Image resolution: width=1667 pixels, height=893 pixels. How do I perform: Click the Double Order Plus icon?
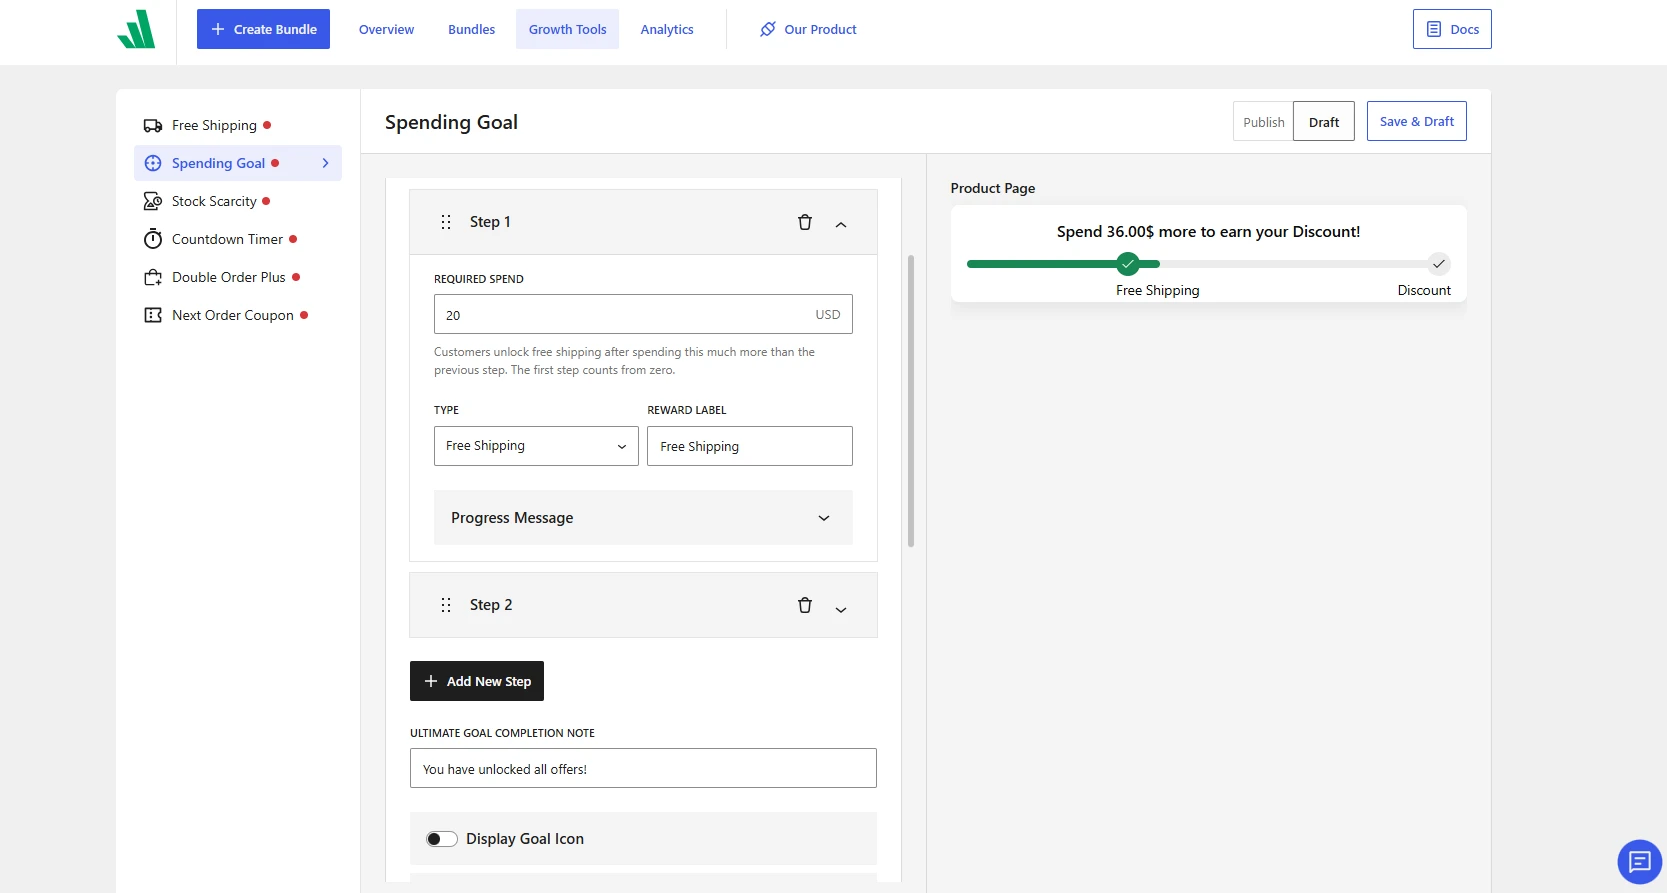pos(153,277)
